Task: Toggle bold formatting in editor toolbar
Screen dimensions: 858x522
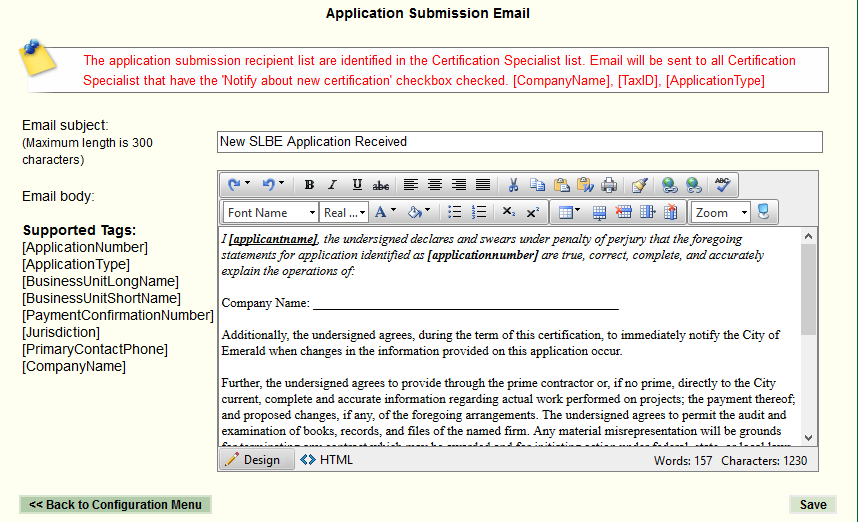Action: point(309,185)
